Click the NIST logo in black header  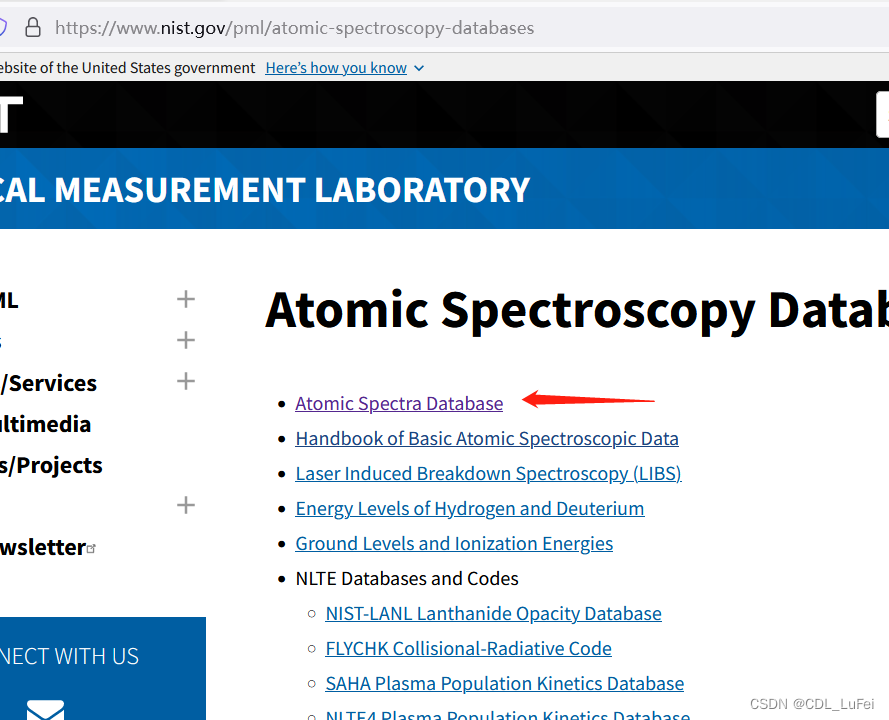(x=11, y=114)
